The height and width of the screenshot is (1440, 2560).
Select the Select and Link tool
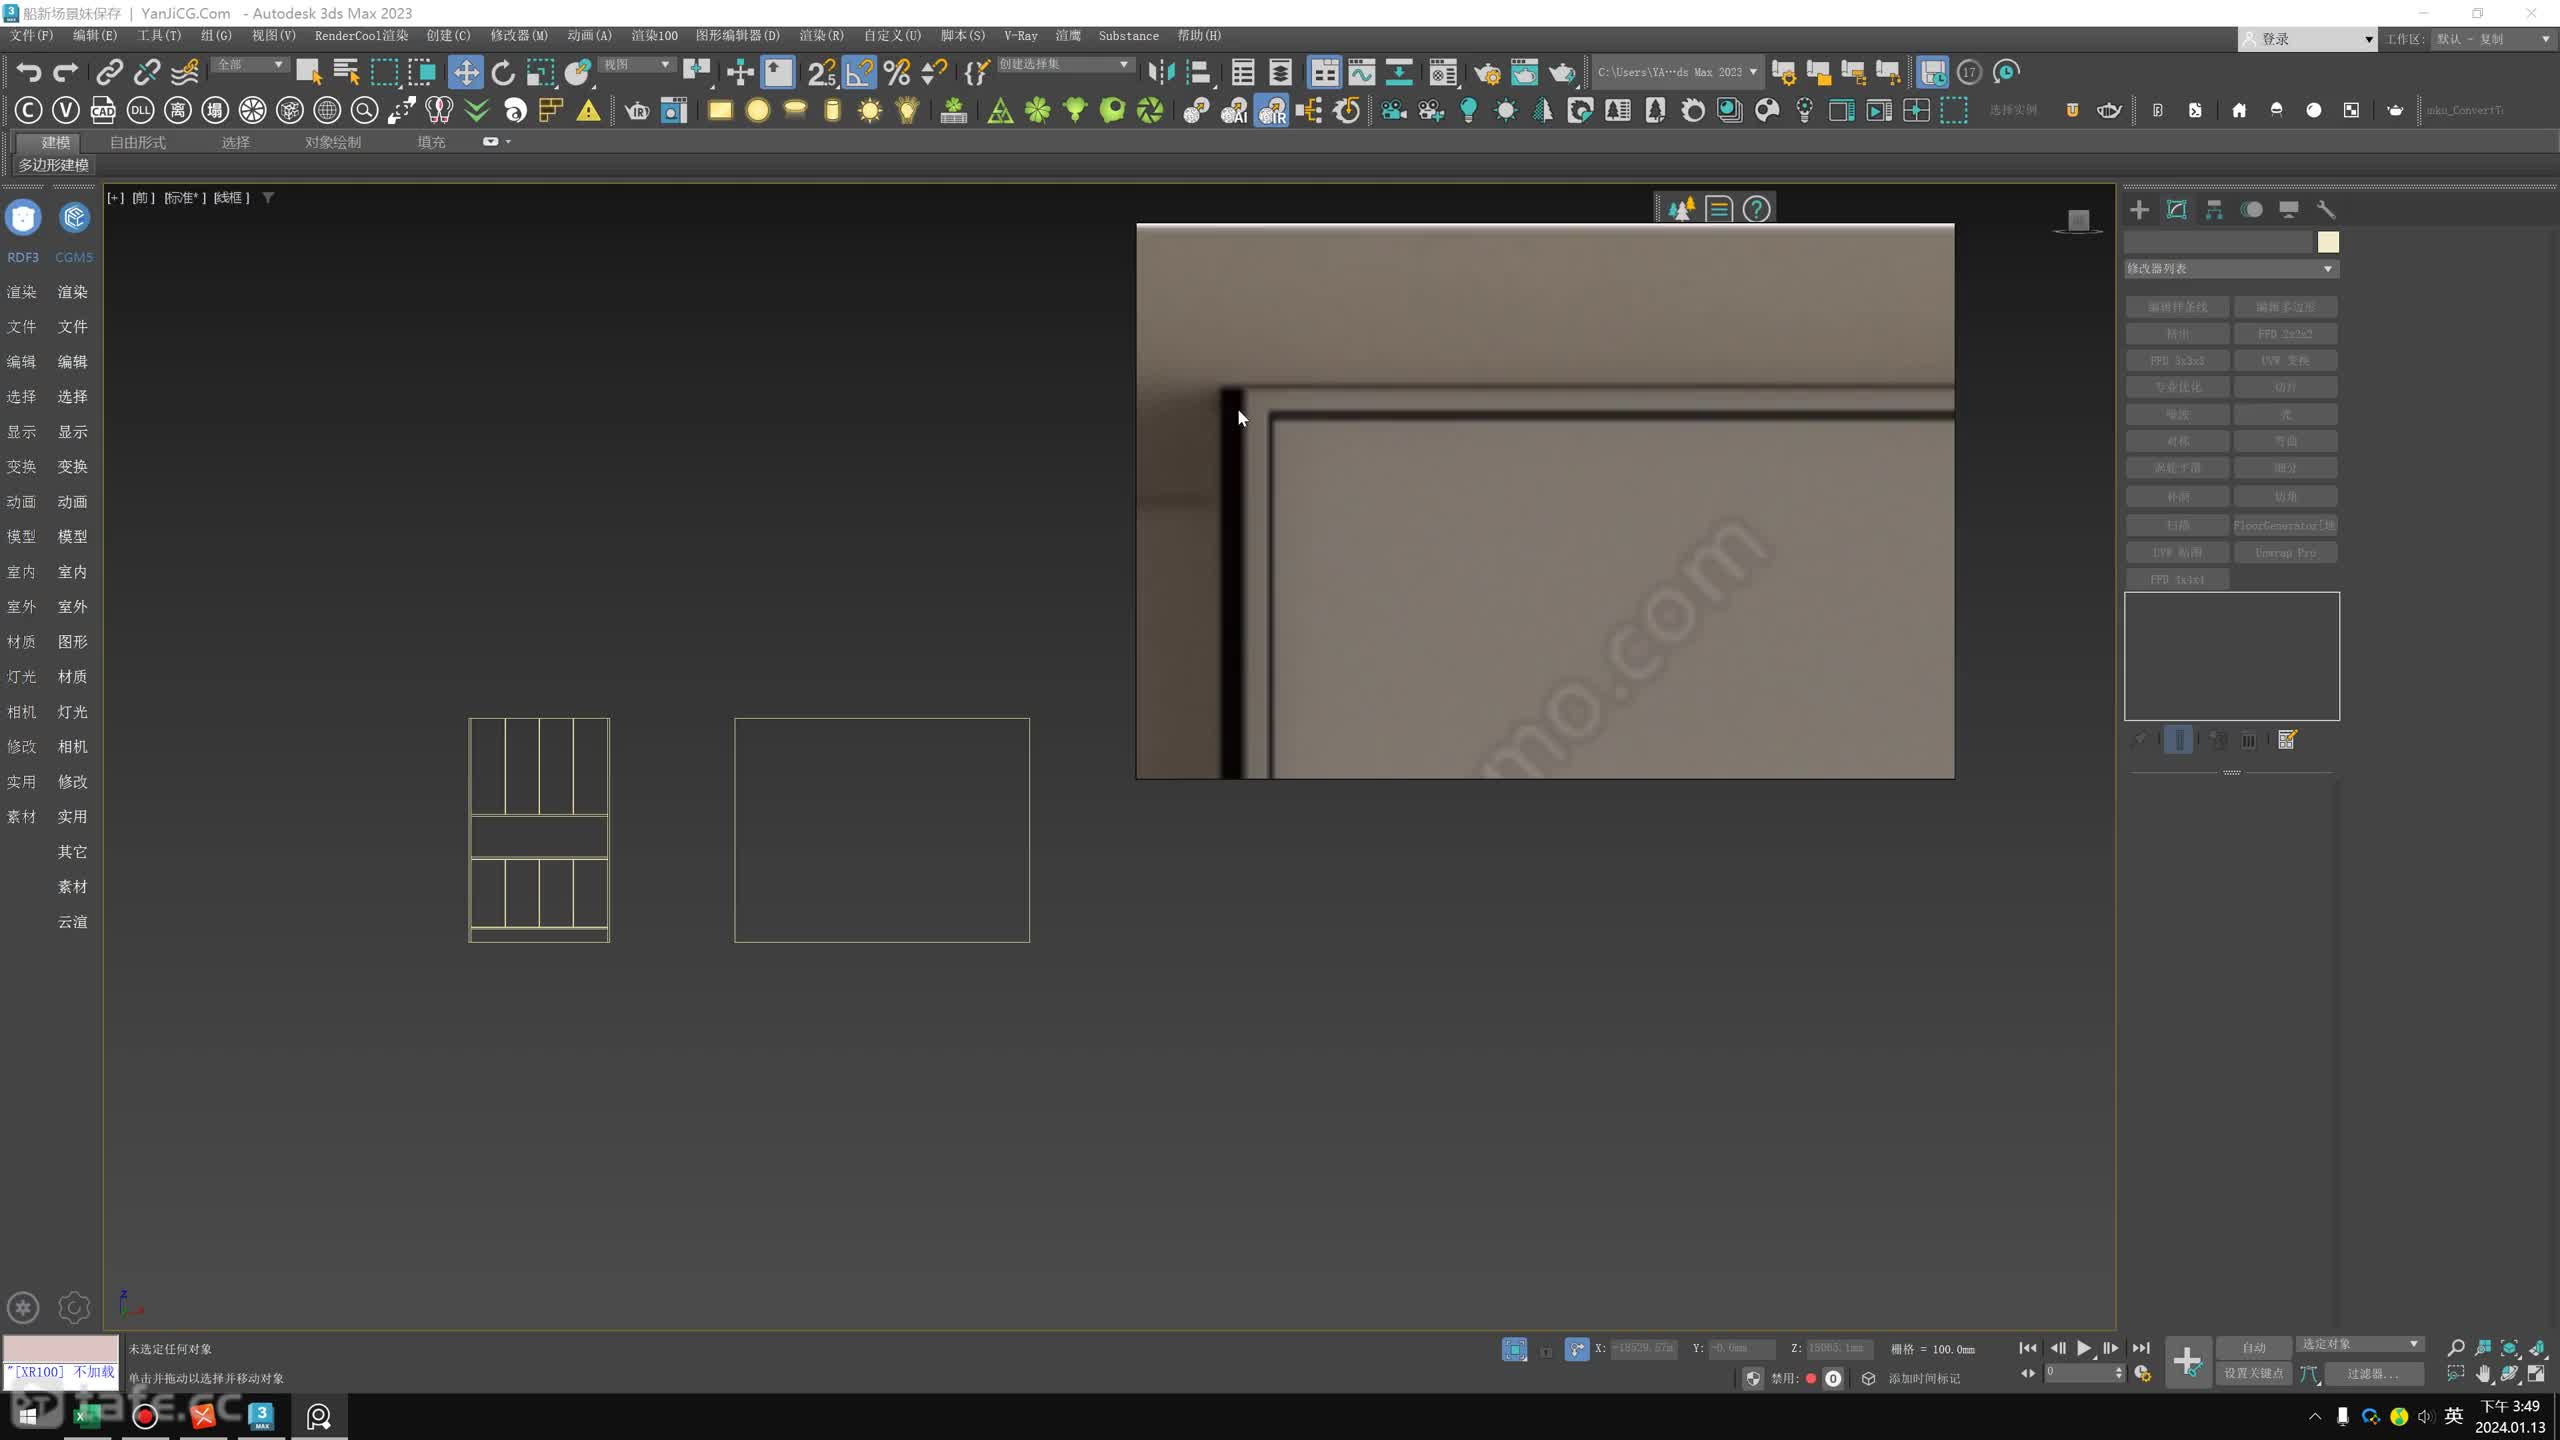tap(109, 72)
